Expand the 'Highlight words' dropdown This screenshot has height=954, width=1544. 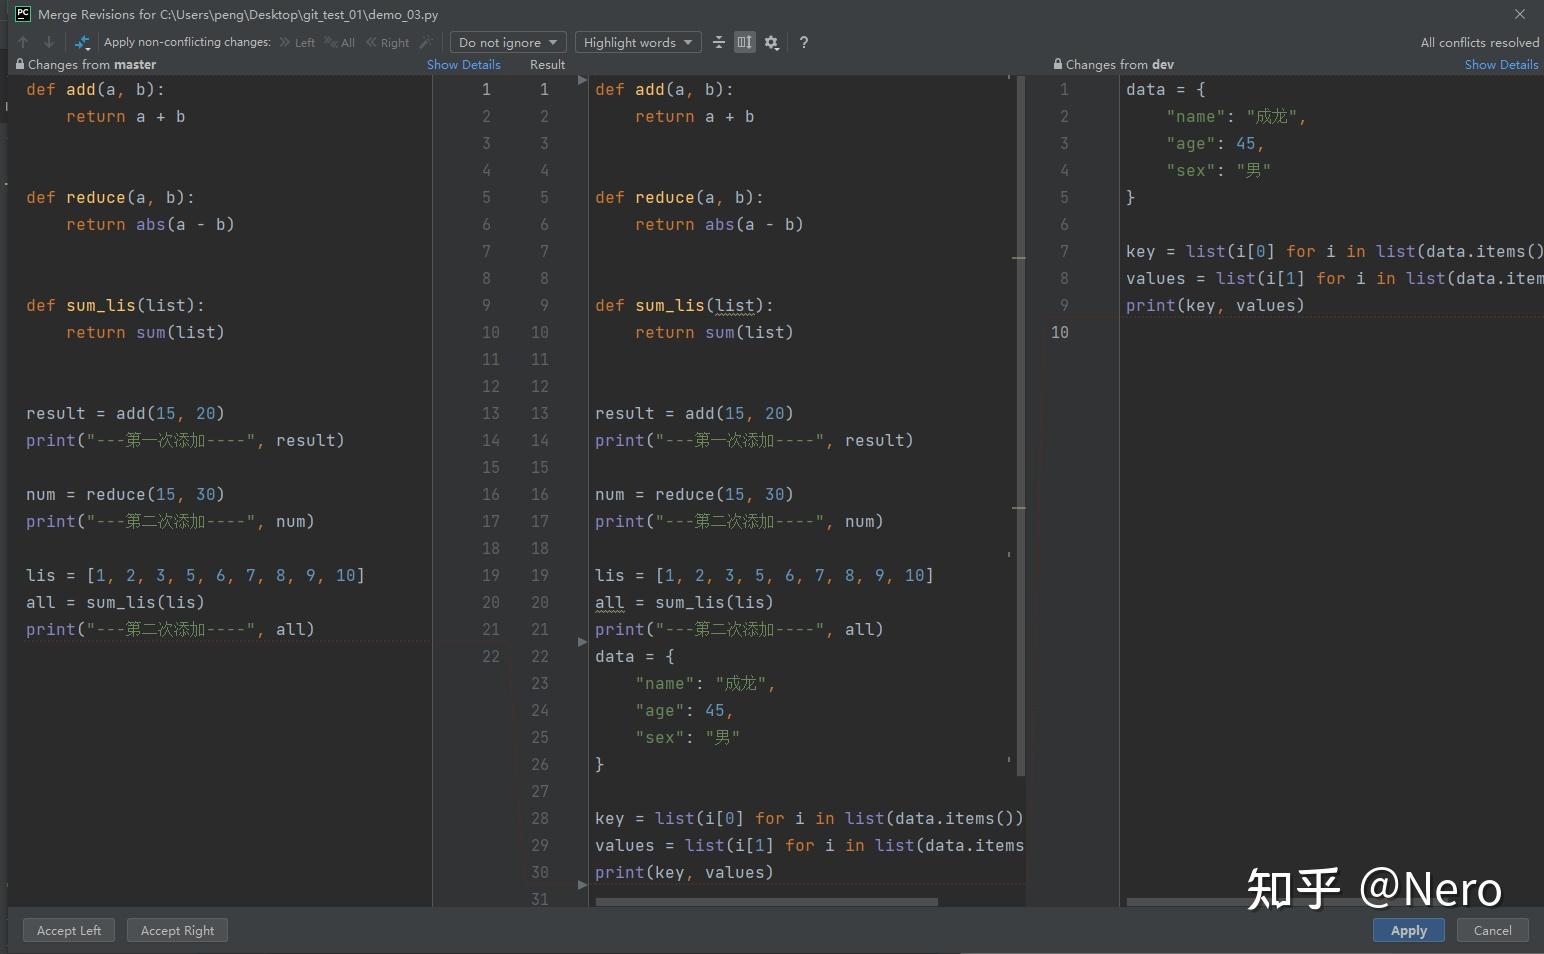[638, 42]
